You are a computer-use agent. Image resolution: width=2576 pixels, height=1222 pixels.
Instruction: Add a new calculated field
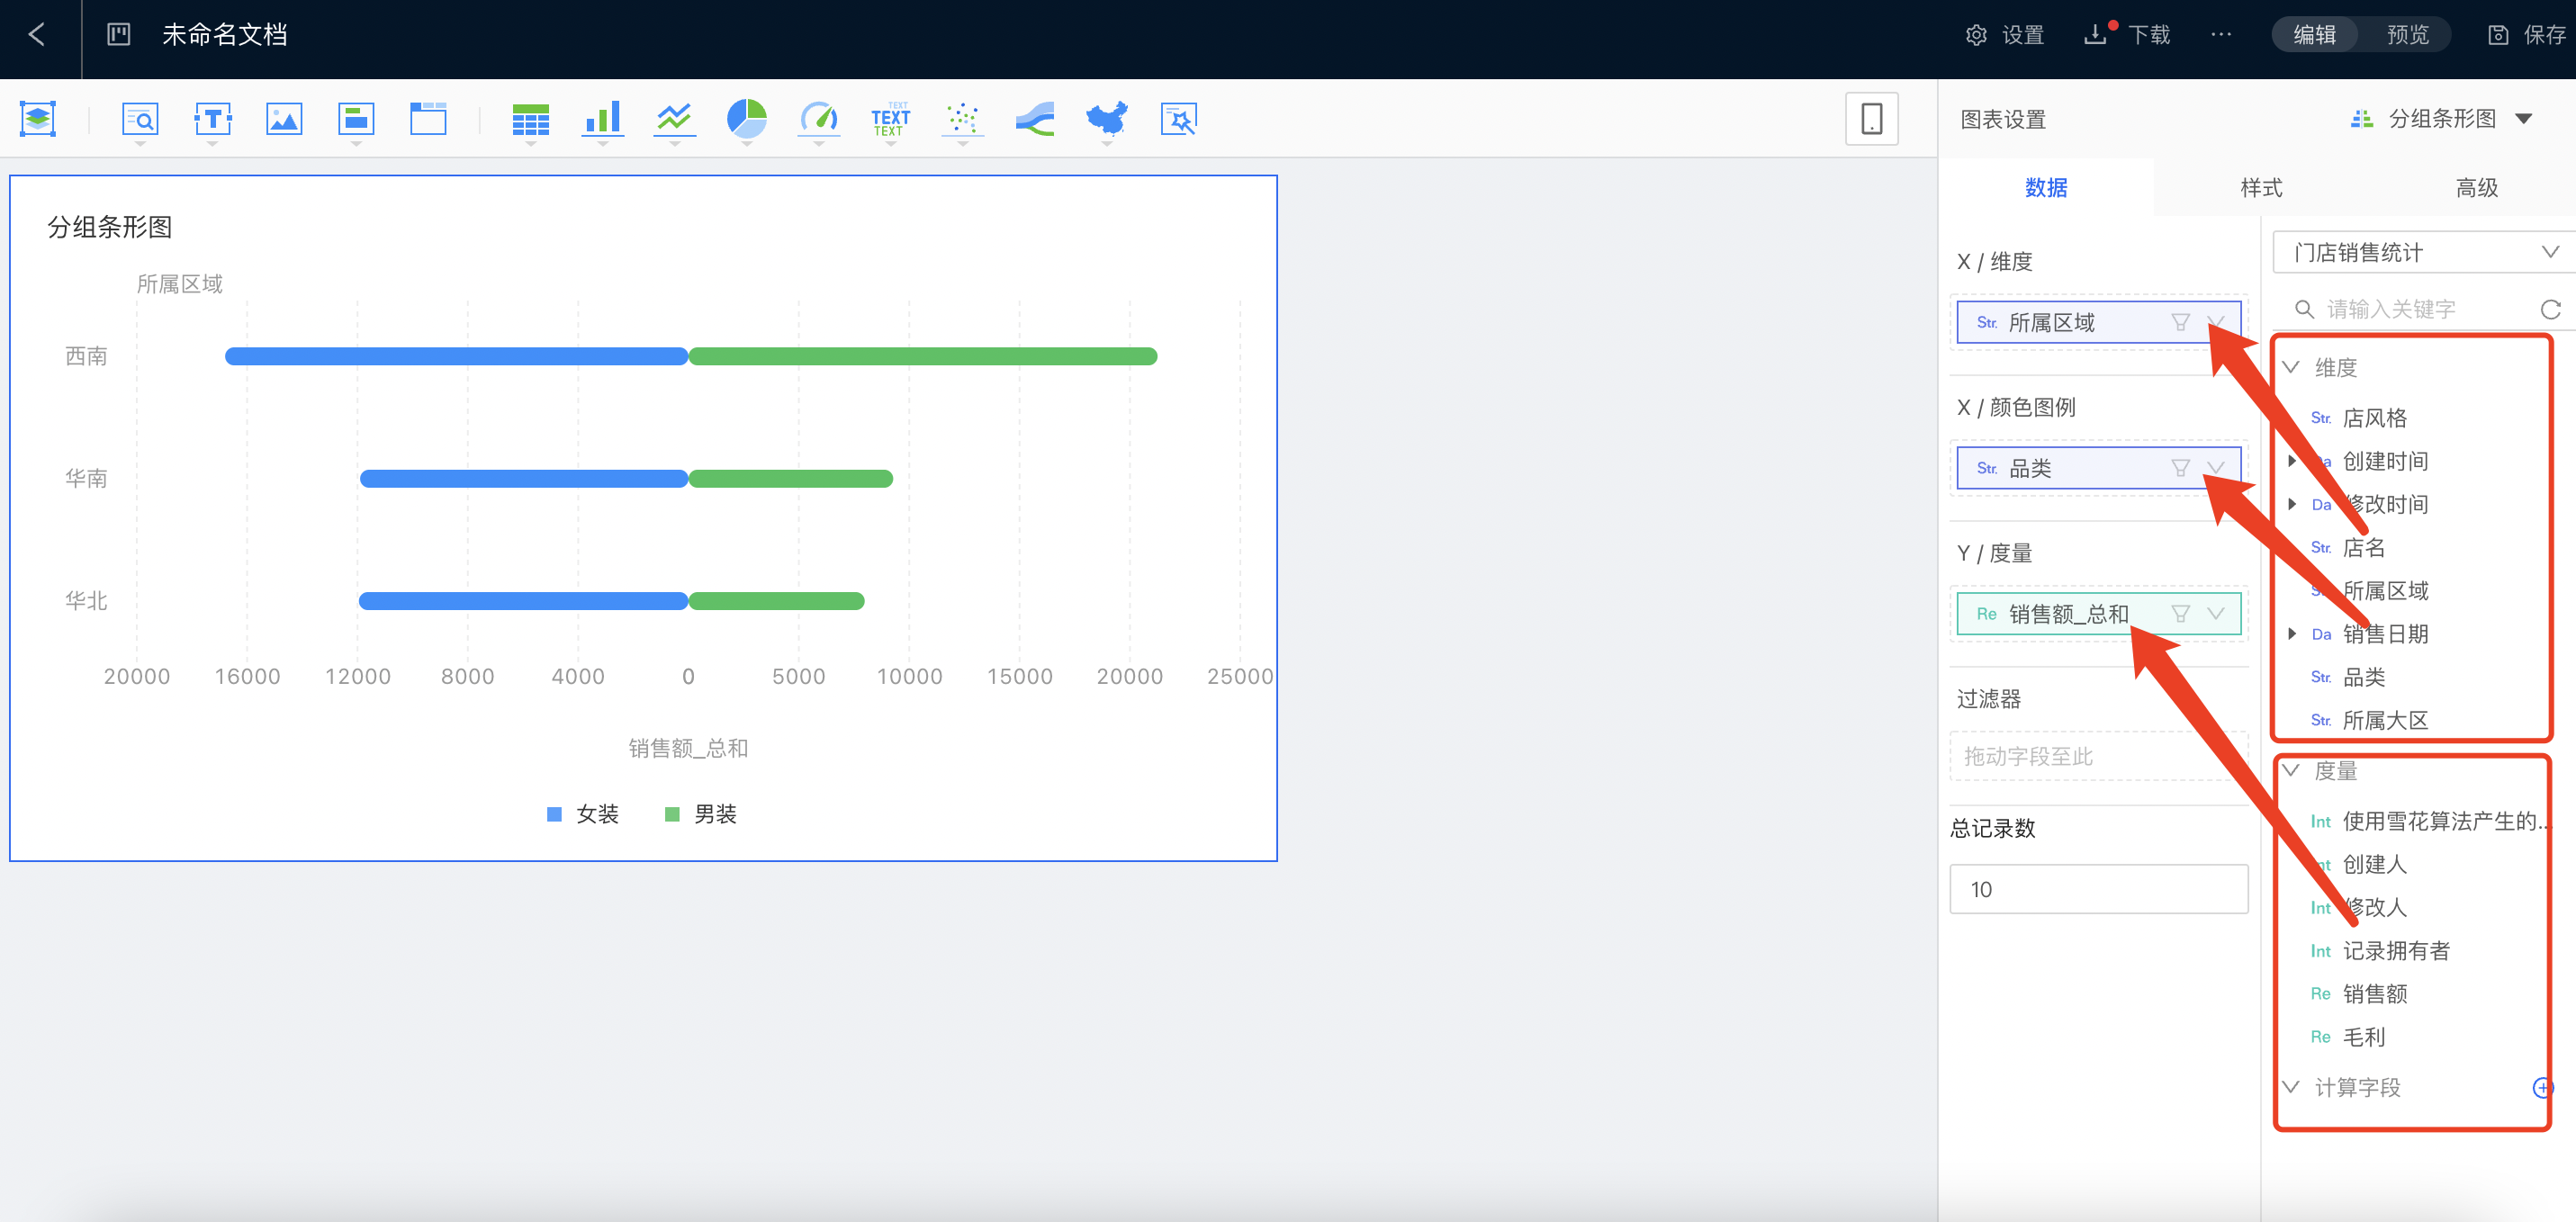tap(2542, 1088)
